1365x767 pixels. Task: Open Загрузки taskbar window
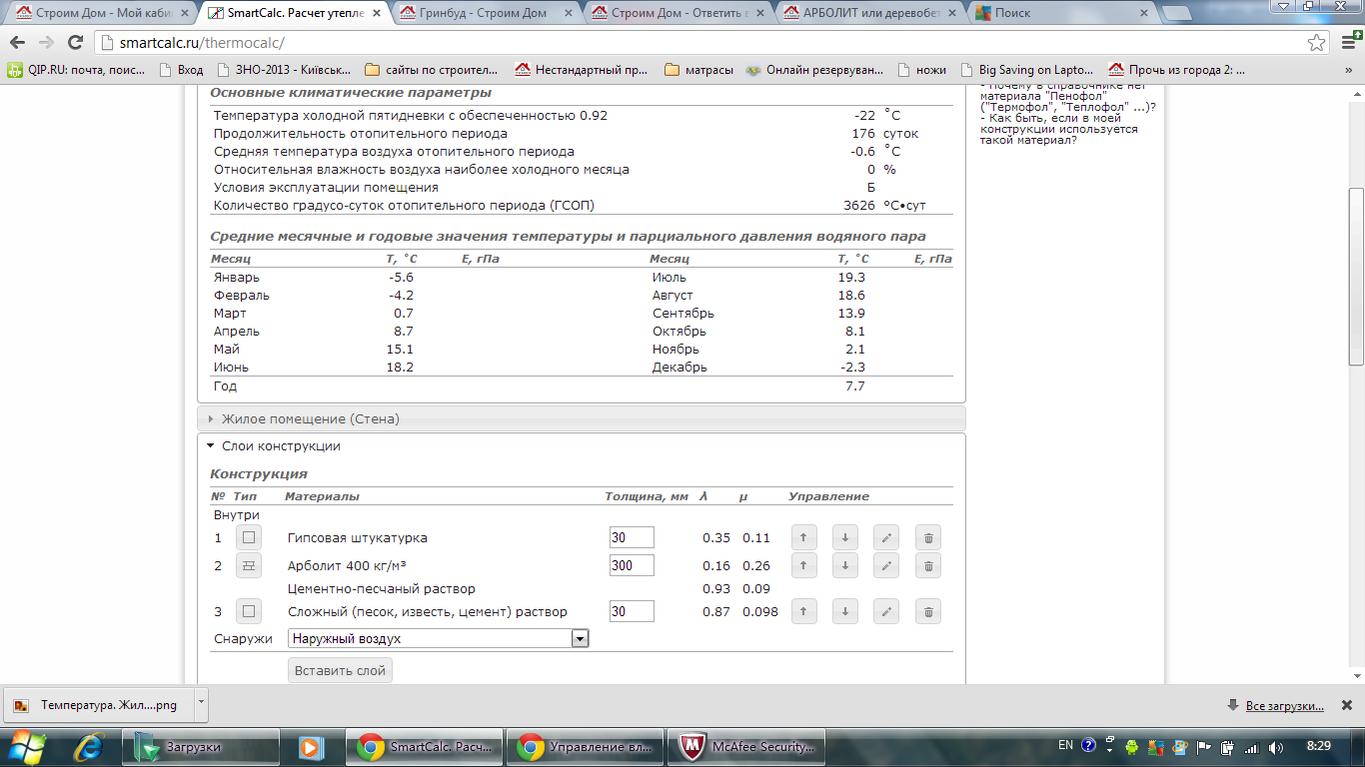pyautogui.click(x=200, y=747)
